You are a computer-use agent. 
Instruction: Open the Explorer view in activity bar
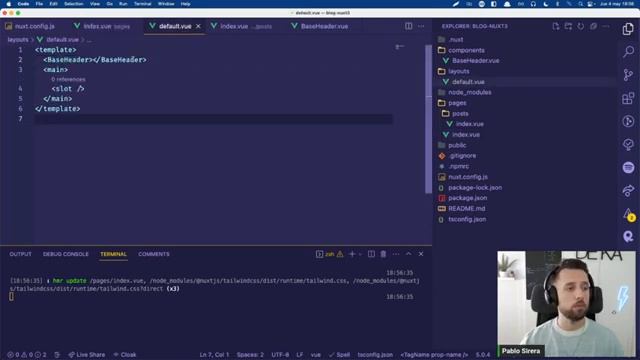[628, 29]
